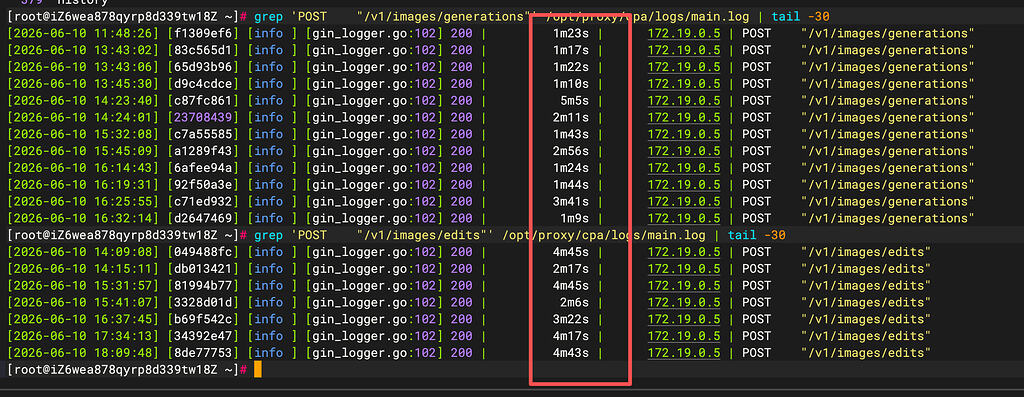Screen dimensions: 1024x397
Task: Click the "/v1/images/generations" path in the c7a55585 row
Action: tap(888, 134)
